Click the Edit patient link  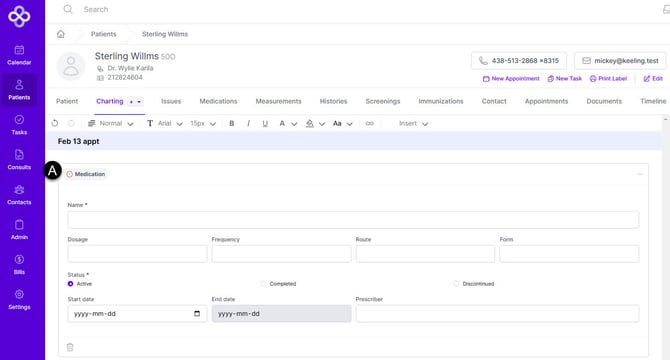click(653, 79)
